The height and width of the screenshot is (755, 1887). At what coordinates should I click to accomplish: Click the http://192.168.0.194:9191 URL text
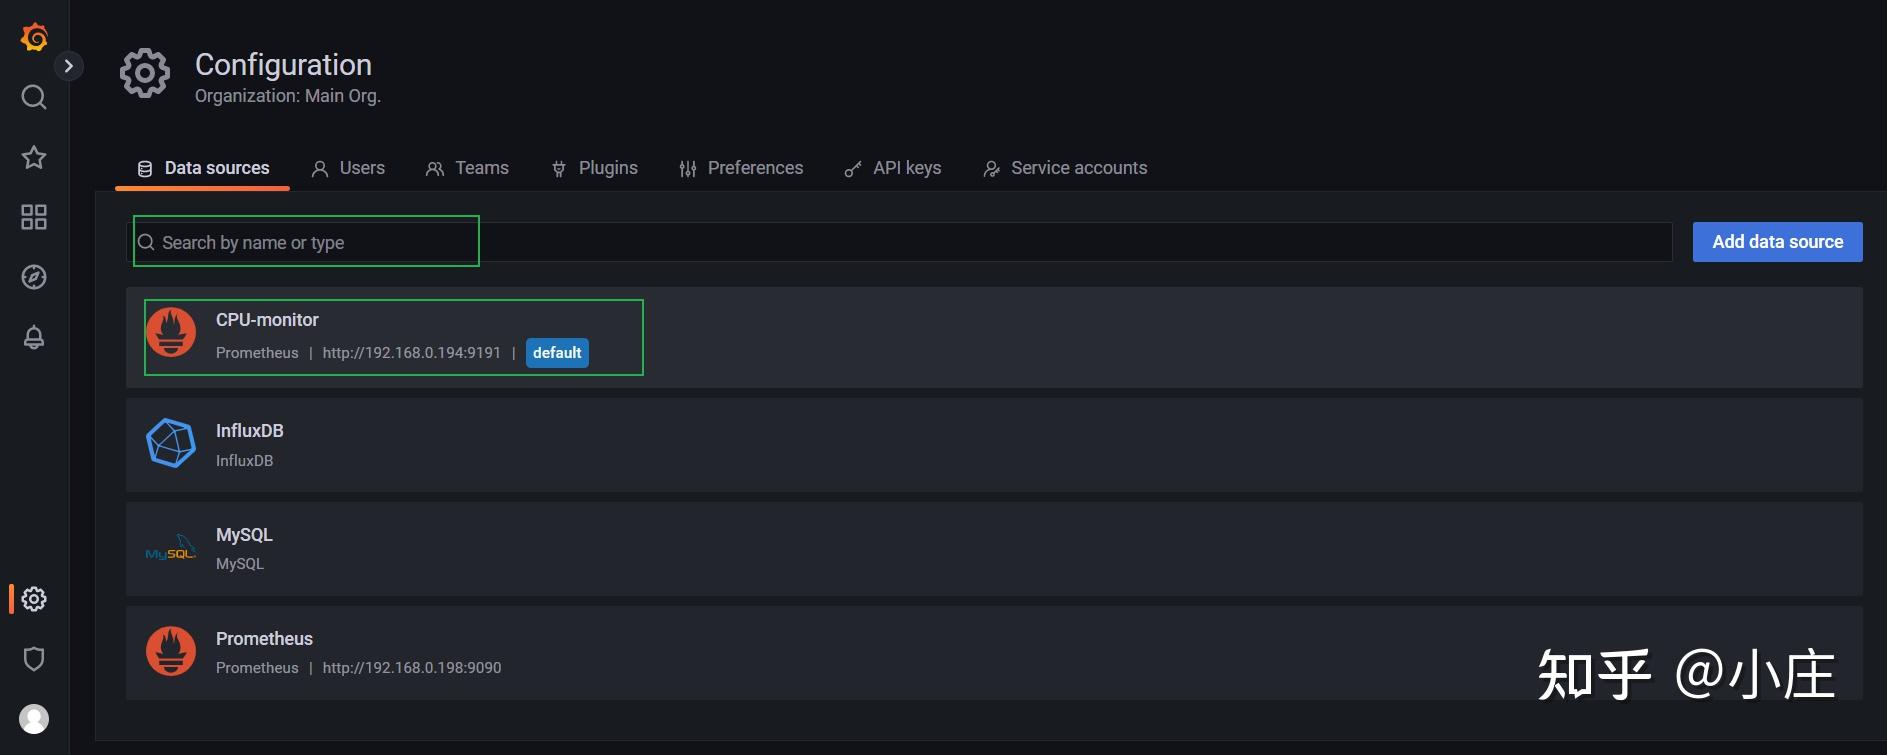click(x=411, y=353)
